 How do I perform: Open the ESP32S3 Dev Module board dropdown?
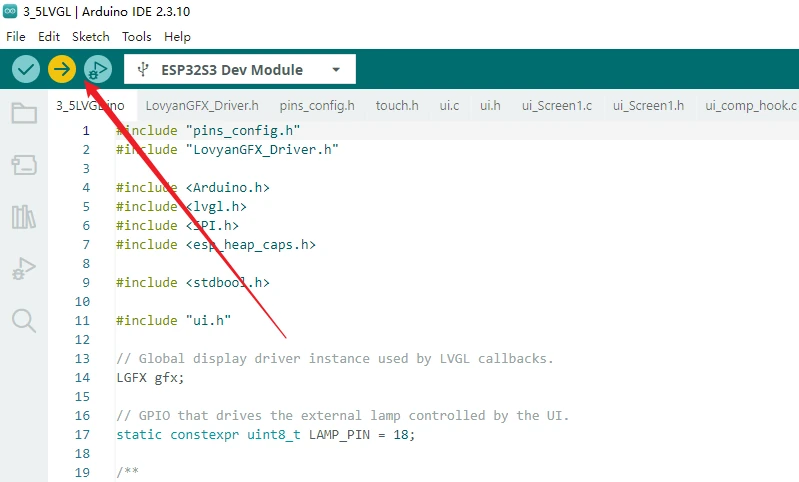point(239,69)
